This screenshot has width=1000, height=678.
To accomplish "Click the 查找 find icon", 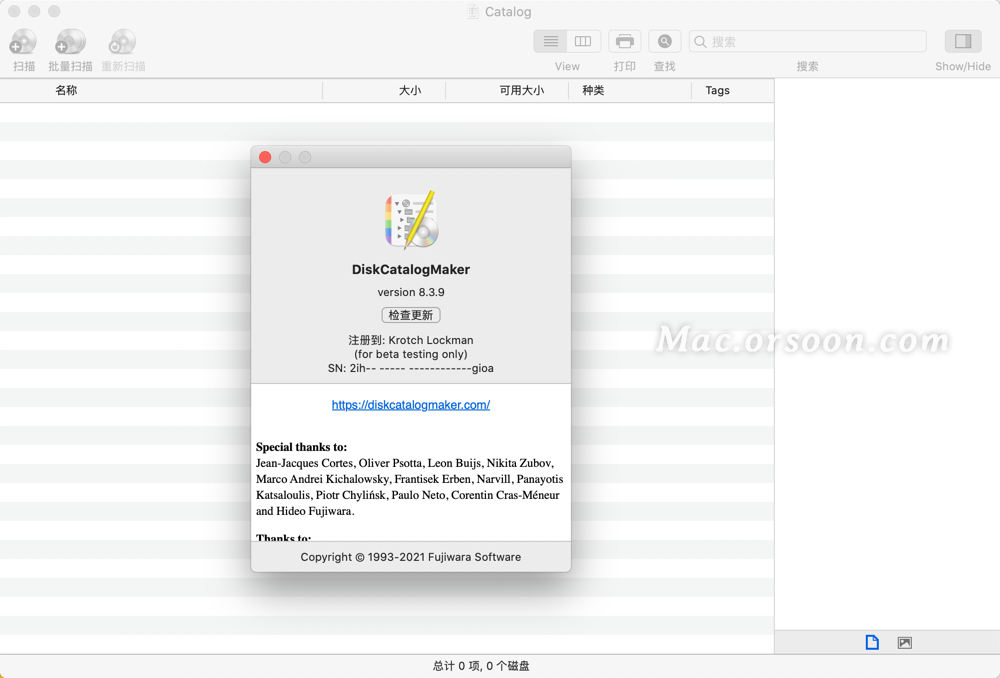I will click(664, 41).
